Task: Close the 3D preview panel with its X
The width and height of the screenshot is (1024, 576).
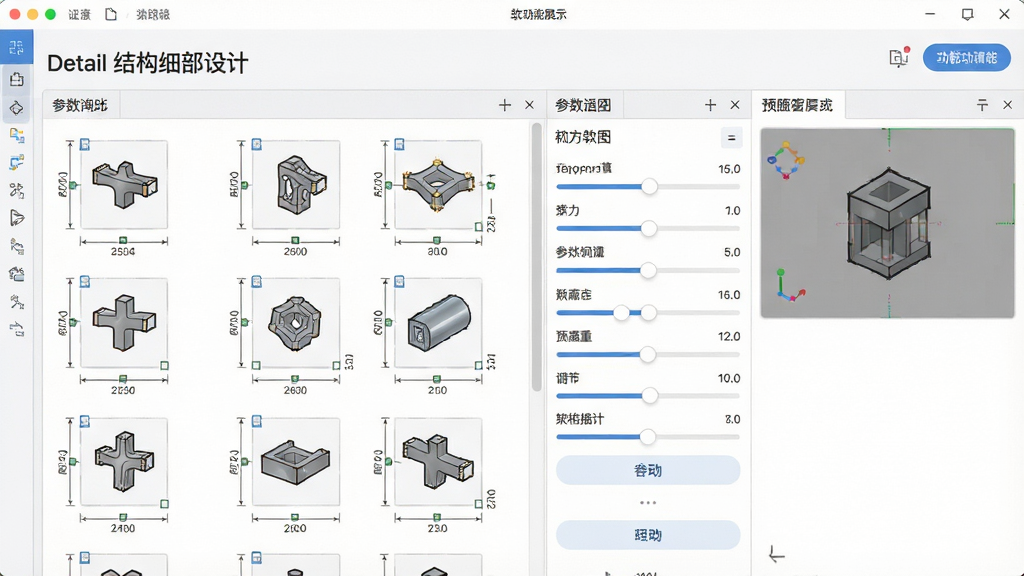Action: point(1008,105)
